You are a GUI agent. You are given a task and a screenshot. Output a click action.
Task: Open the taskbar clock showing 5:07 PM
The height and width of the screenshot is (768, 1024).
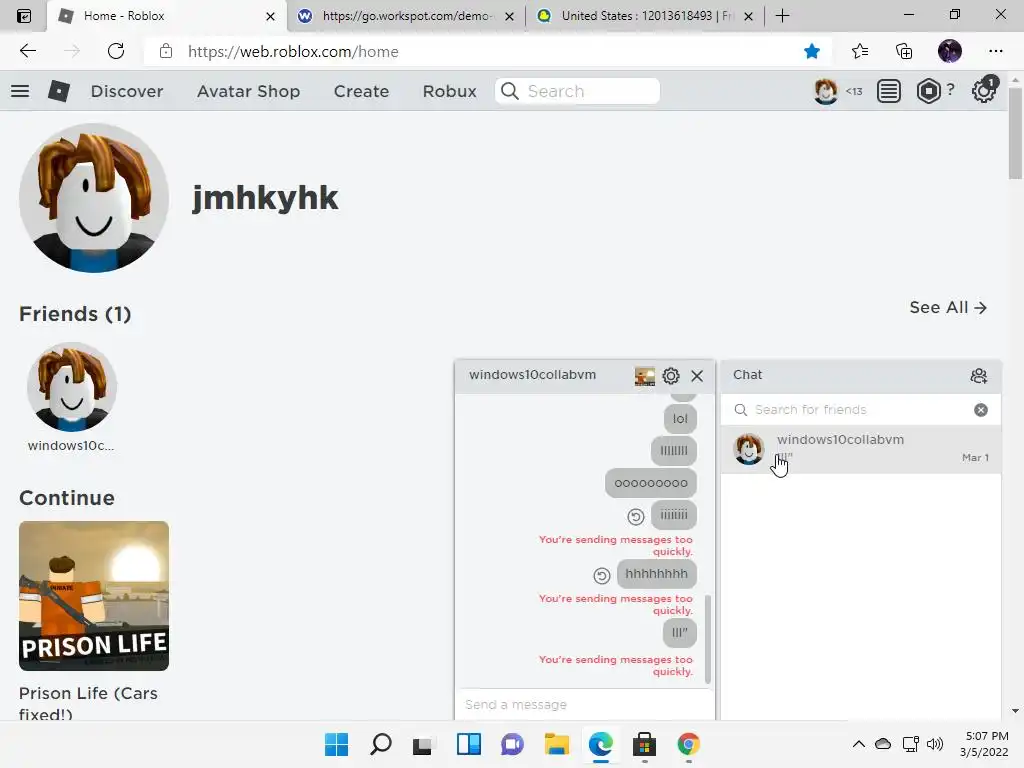[984, 744]
